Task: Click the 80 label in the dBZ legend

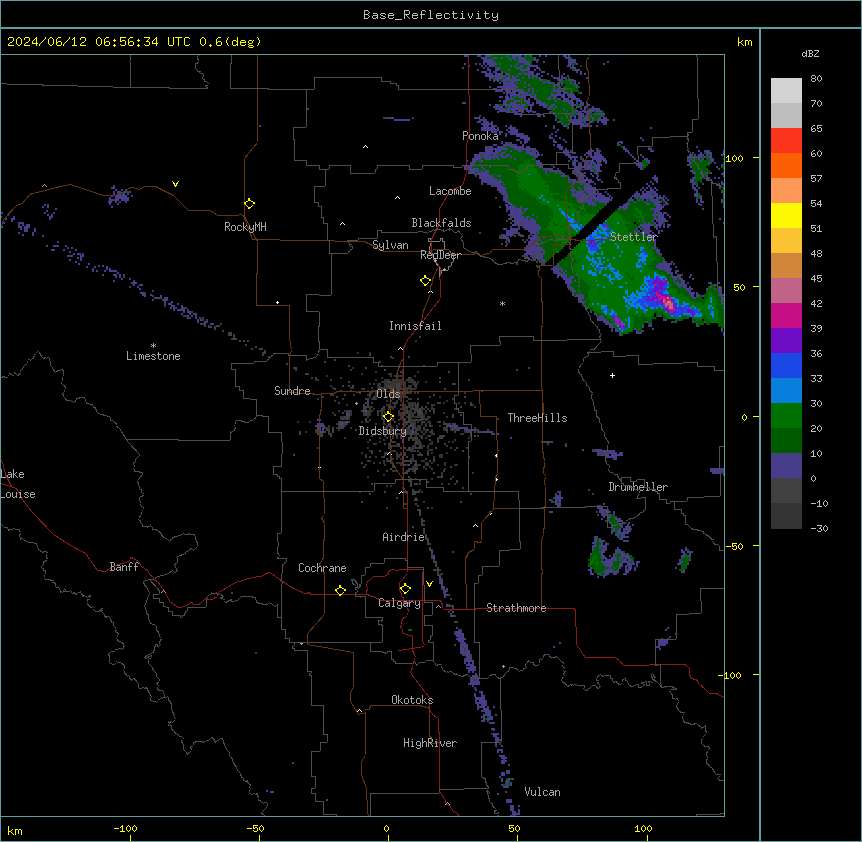Action: click(x=816, y=79)
